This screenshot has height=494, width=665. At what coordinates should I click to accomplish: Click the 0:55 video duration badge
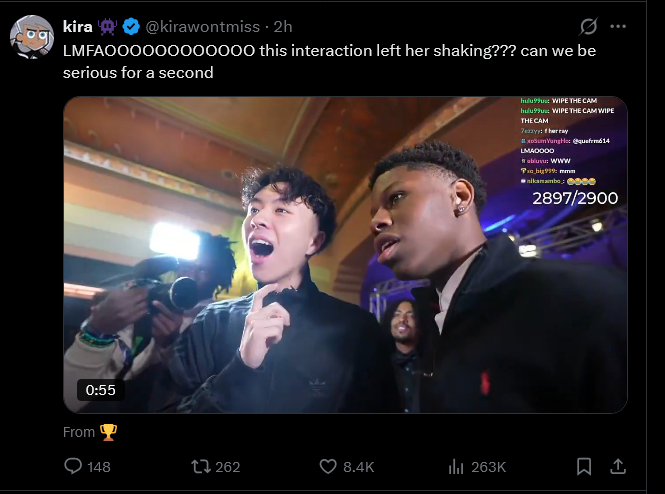(101, 390)
